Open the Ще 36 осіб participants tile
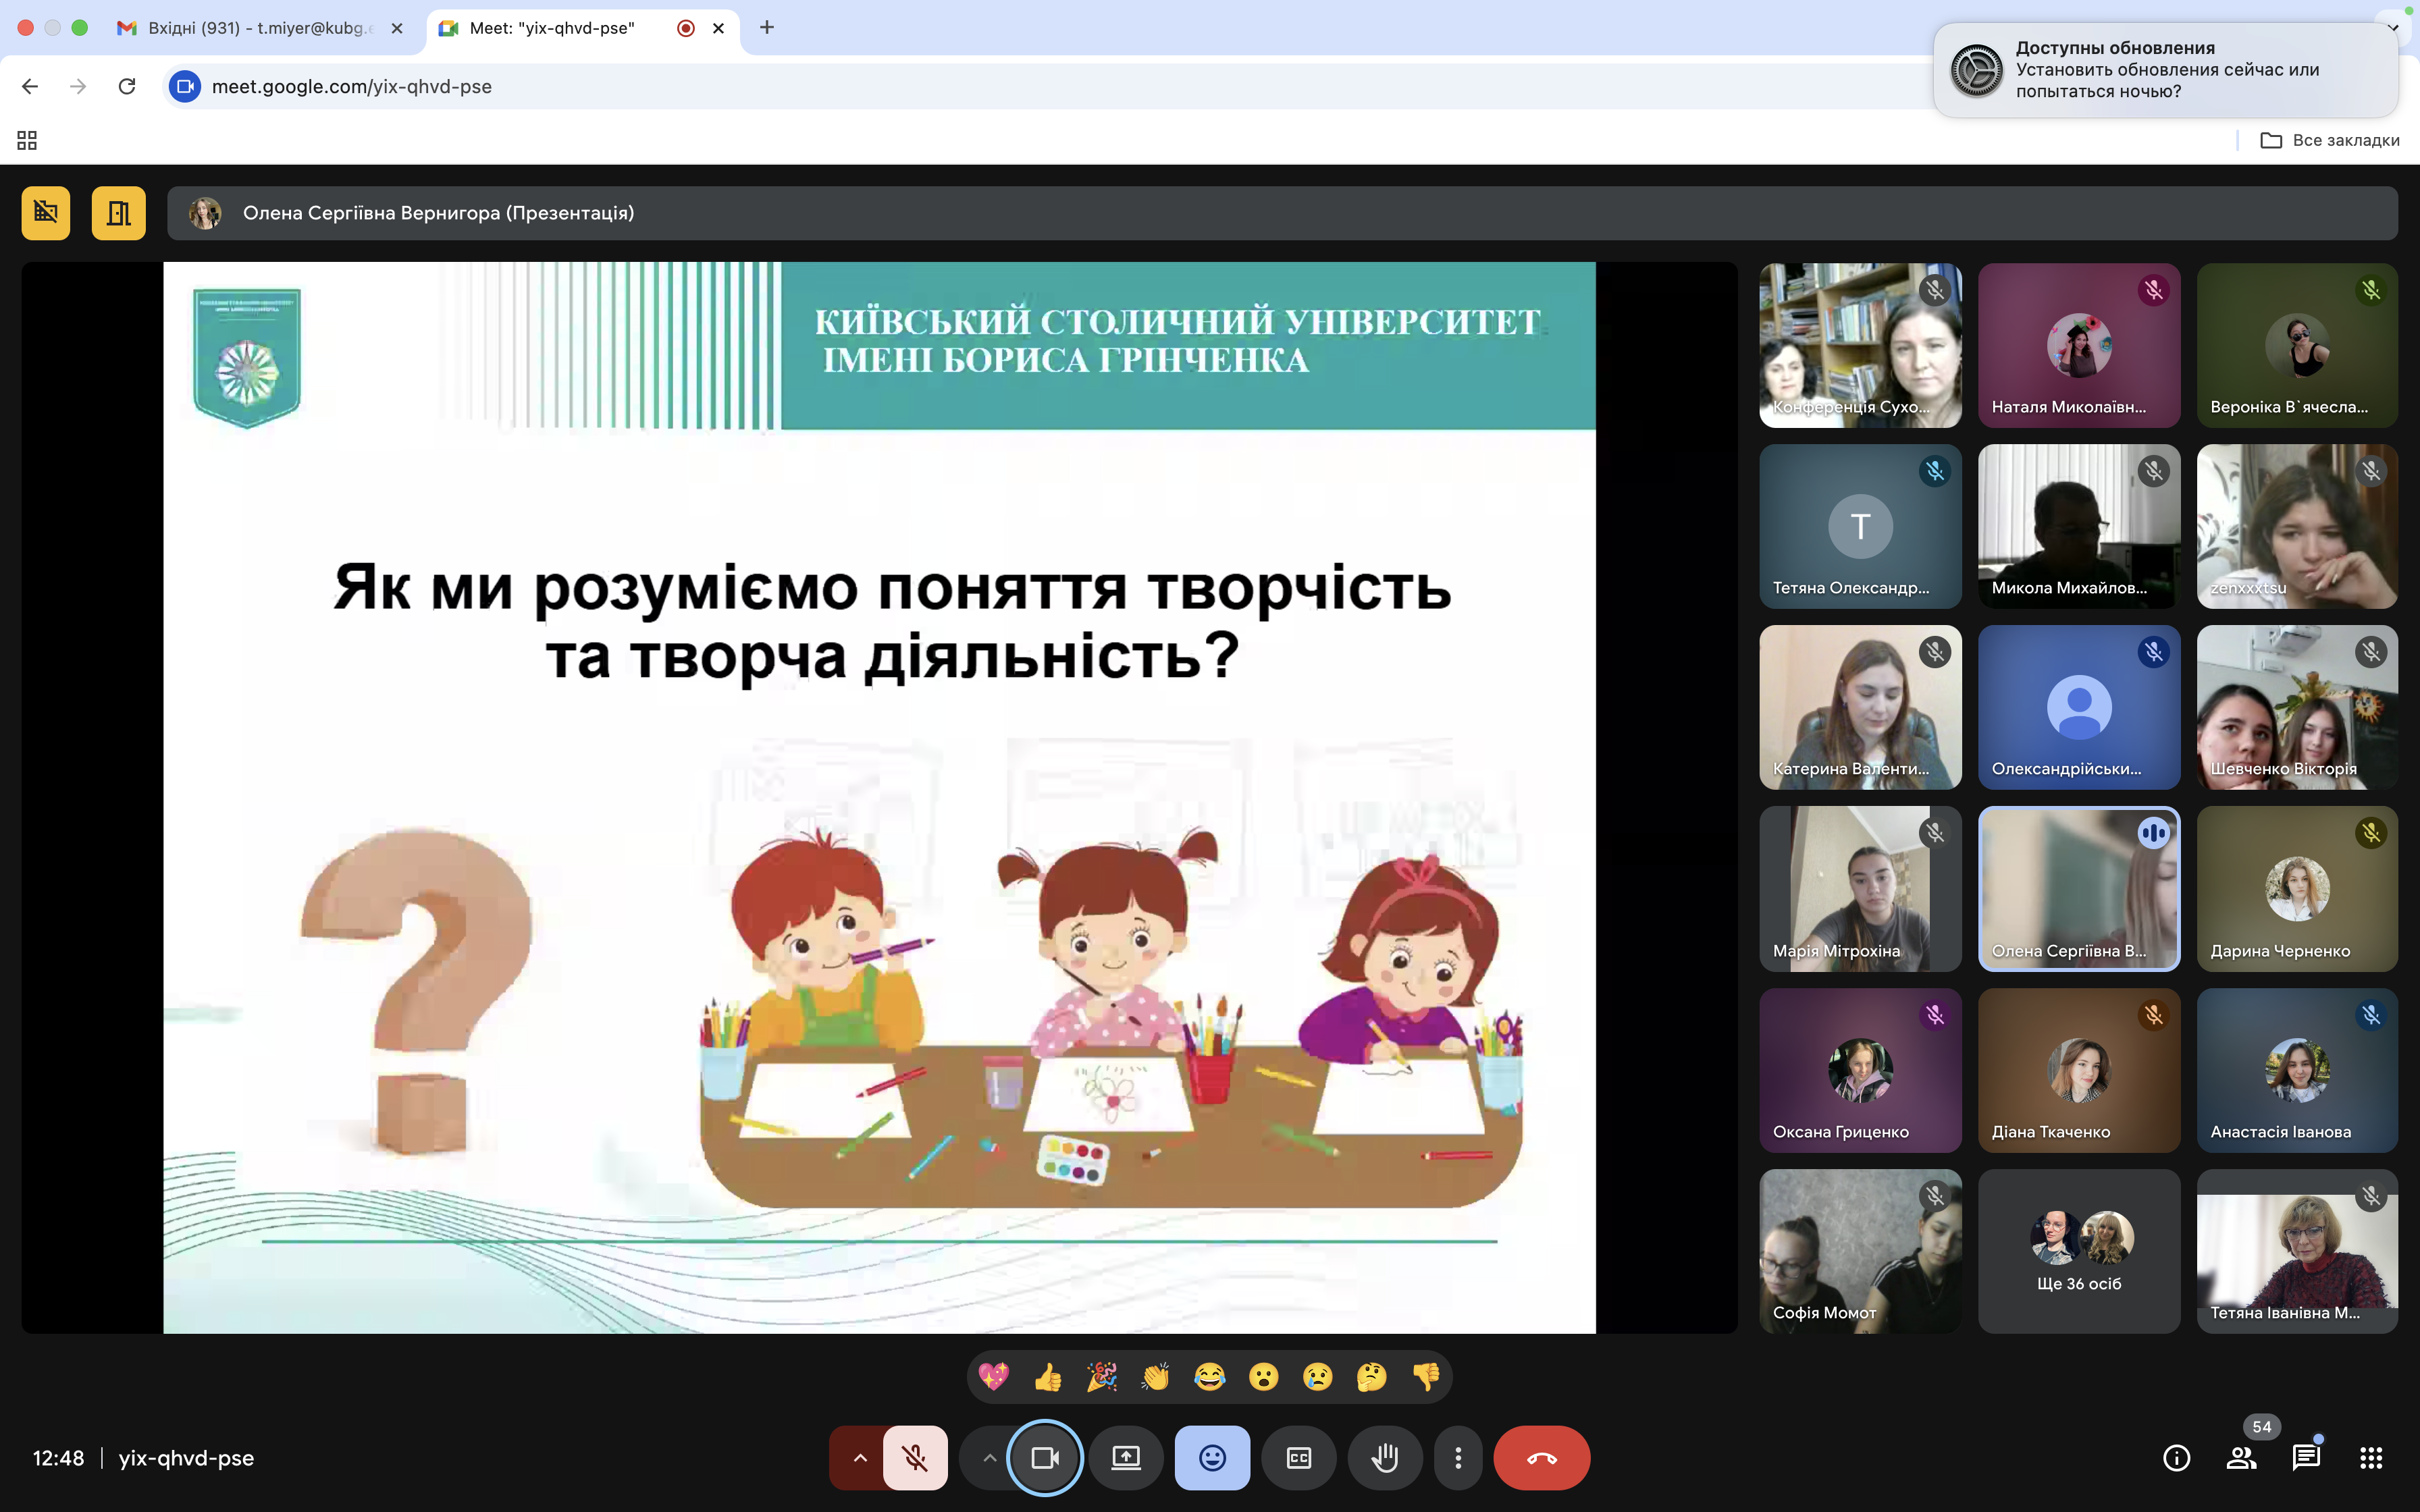2420x1512 pixels. [x=2078, y=1251]
